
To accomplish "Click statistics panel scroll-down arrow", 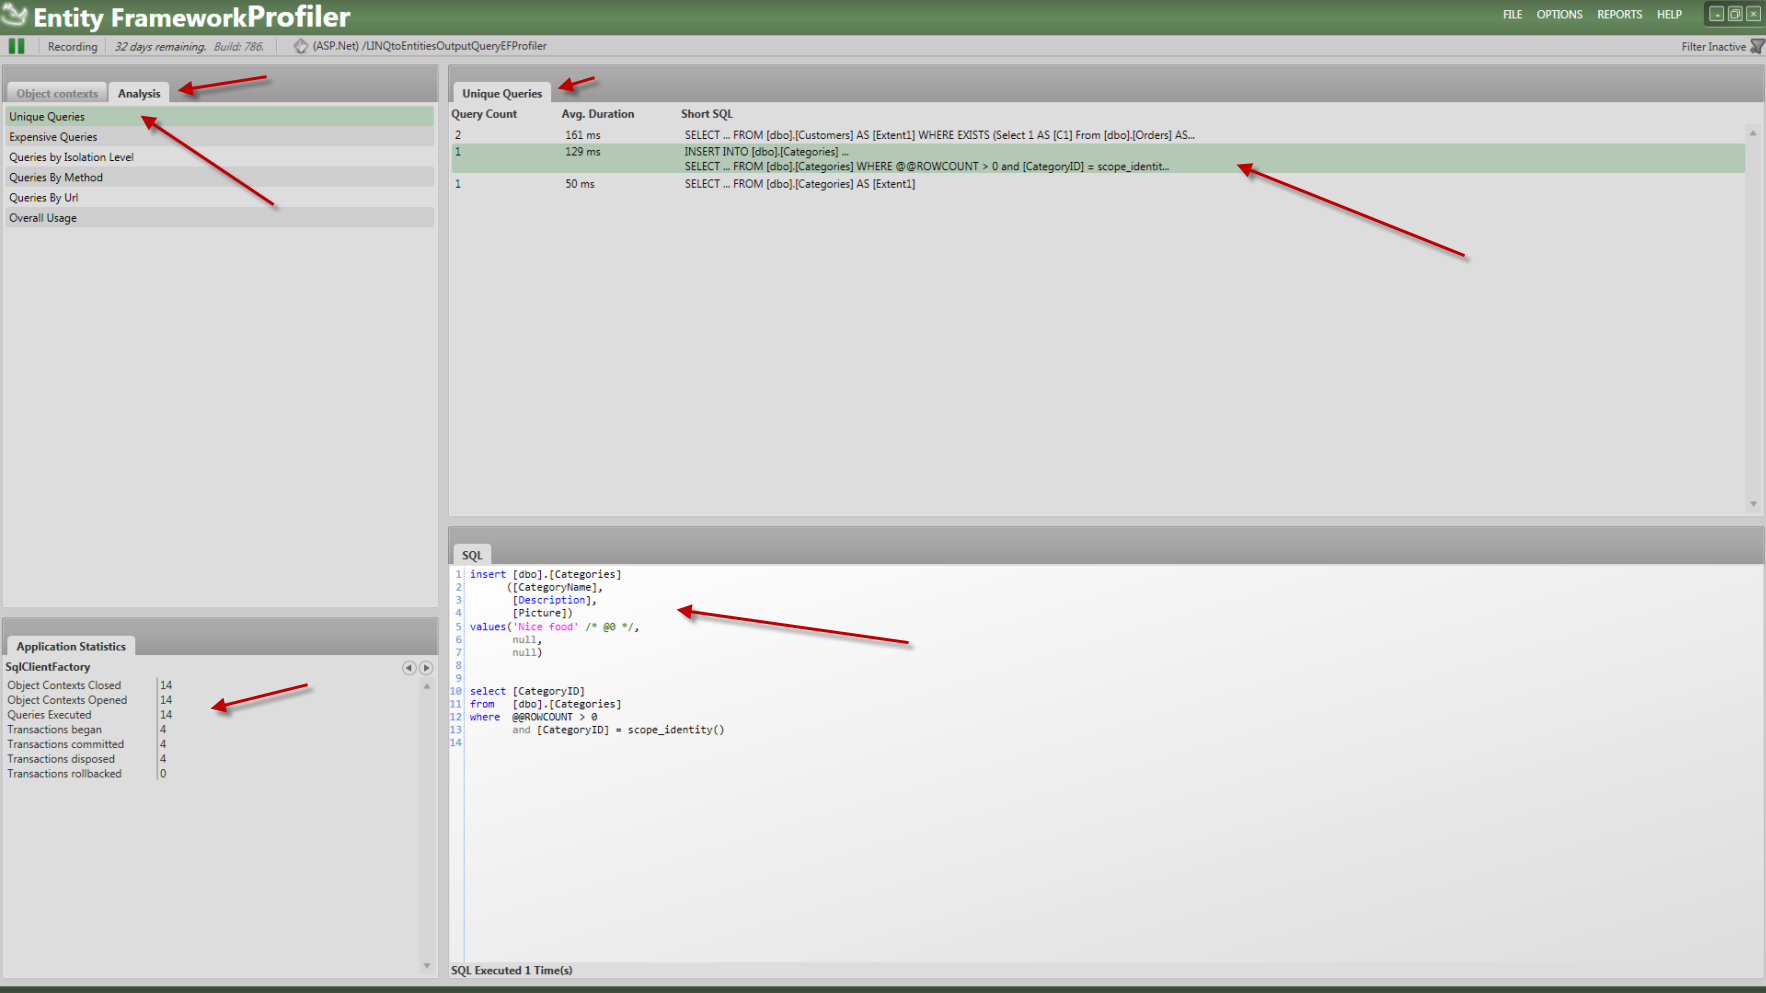I will point(427,966).
